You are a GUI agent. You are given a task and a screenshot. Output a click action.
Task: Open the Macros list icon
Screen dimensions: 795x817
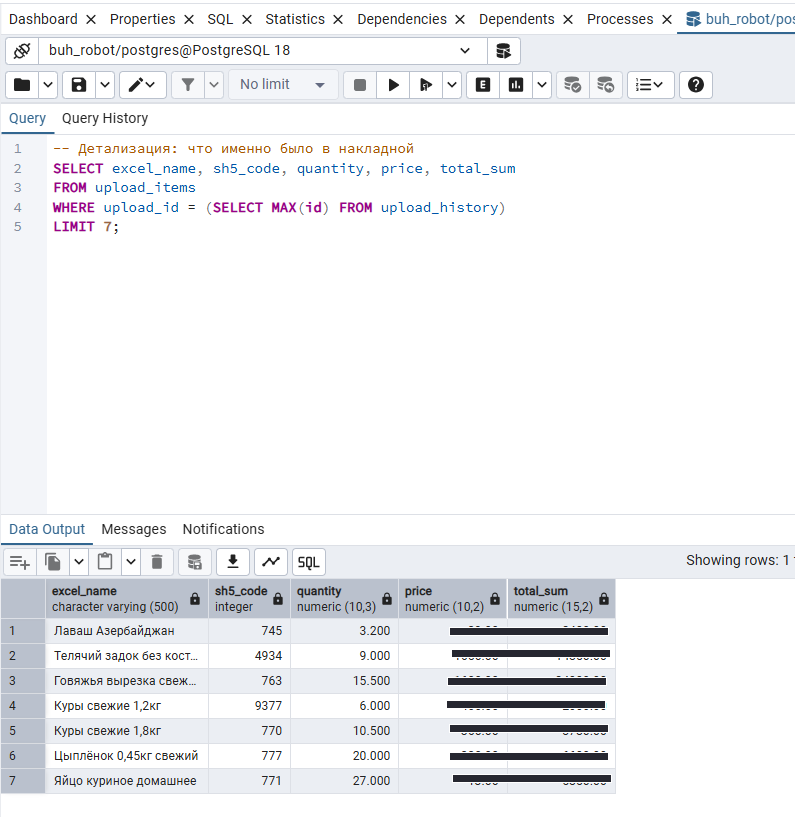(650, 85)
